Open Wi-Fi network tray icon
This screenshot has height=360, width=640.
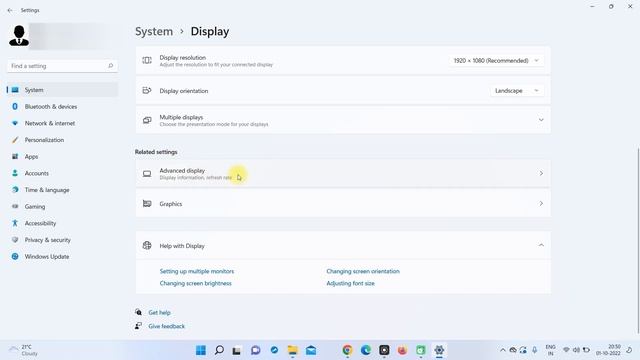(566, 350)
